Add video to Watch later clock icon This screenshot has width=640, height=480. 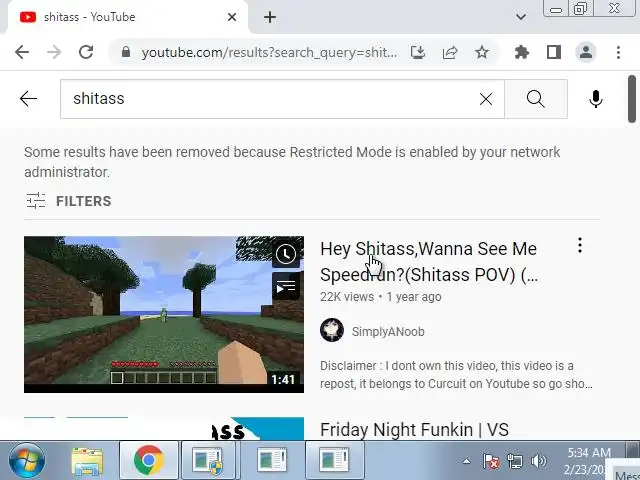point(286,254)
